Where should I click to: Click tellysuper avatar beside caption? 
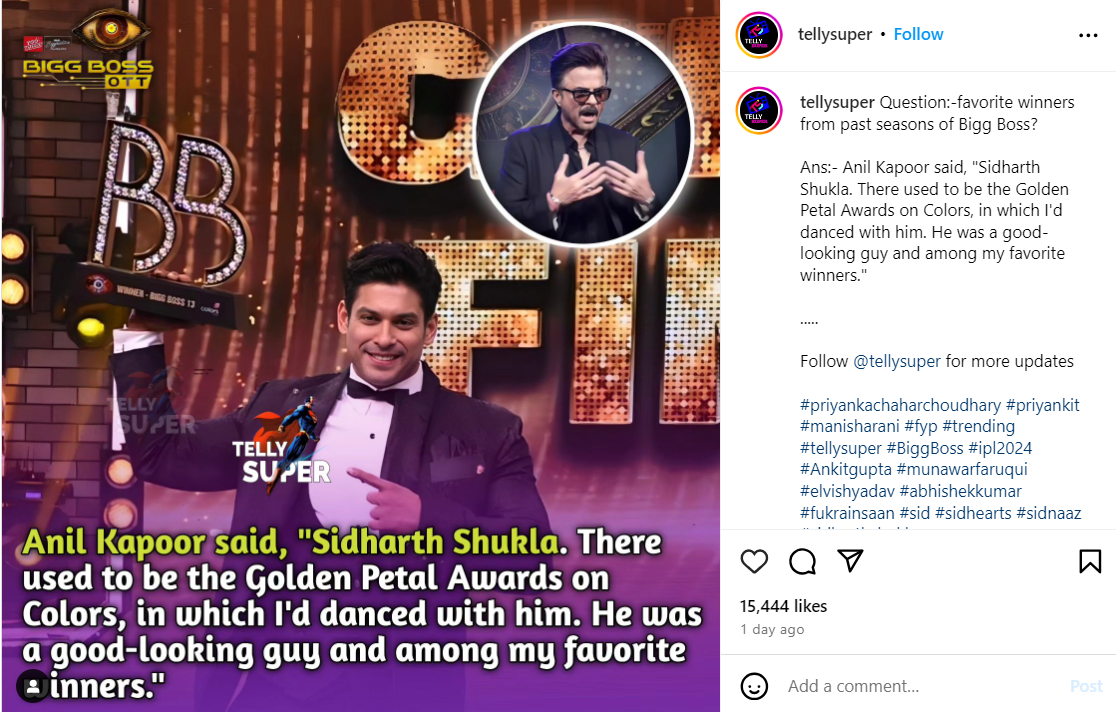(759, 110)
